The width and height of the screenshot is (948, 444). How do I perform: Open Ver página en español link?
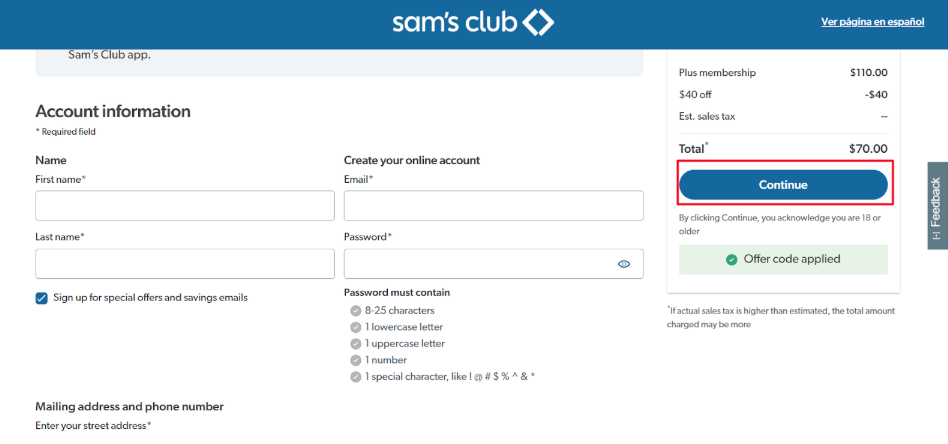point(872,22)
